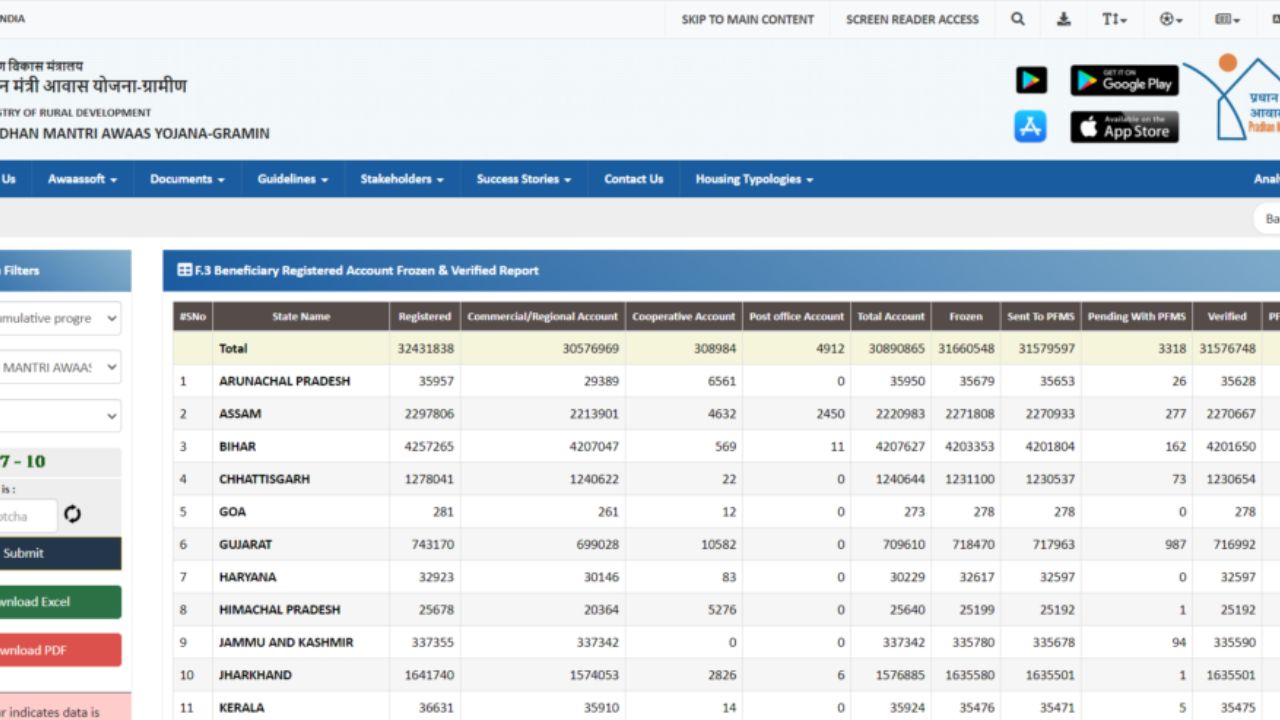Click the Download Excel button

58,602
